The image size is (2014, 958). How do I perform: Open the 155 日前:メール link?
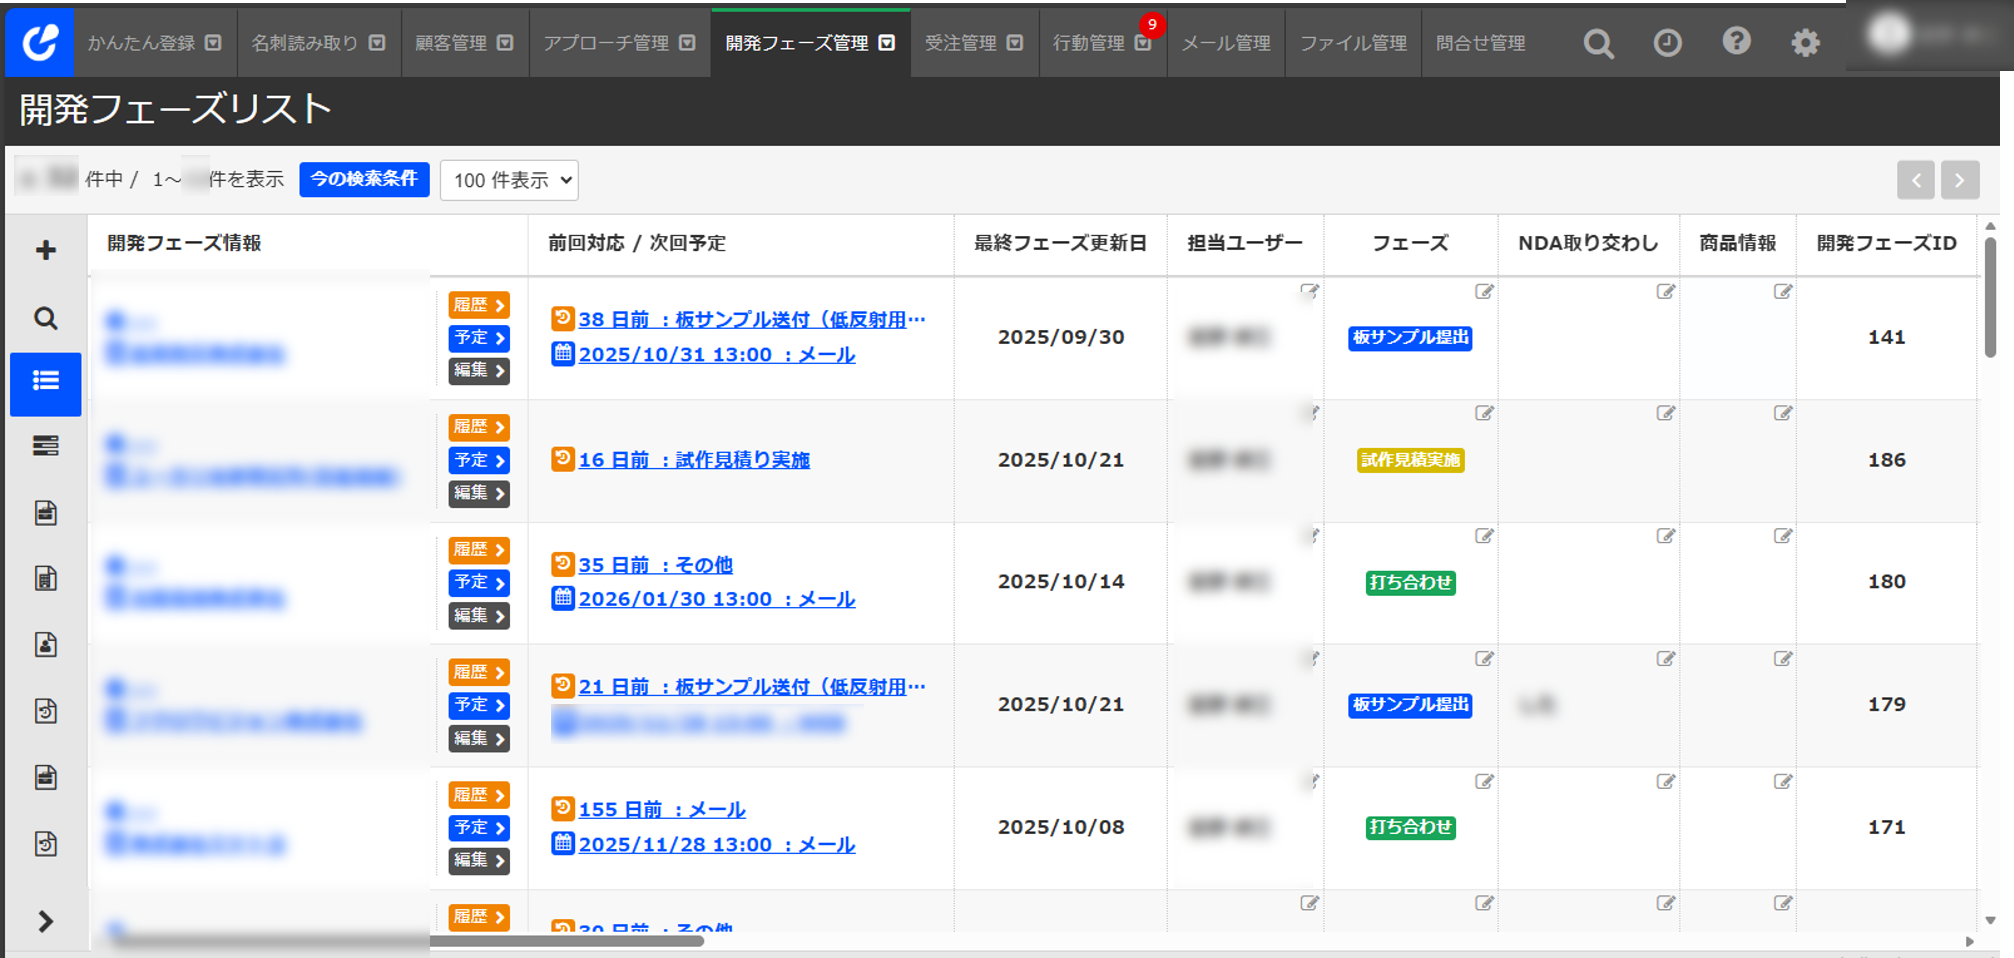coord(662,809)
